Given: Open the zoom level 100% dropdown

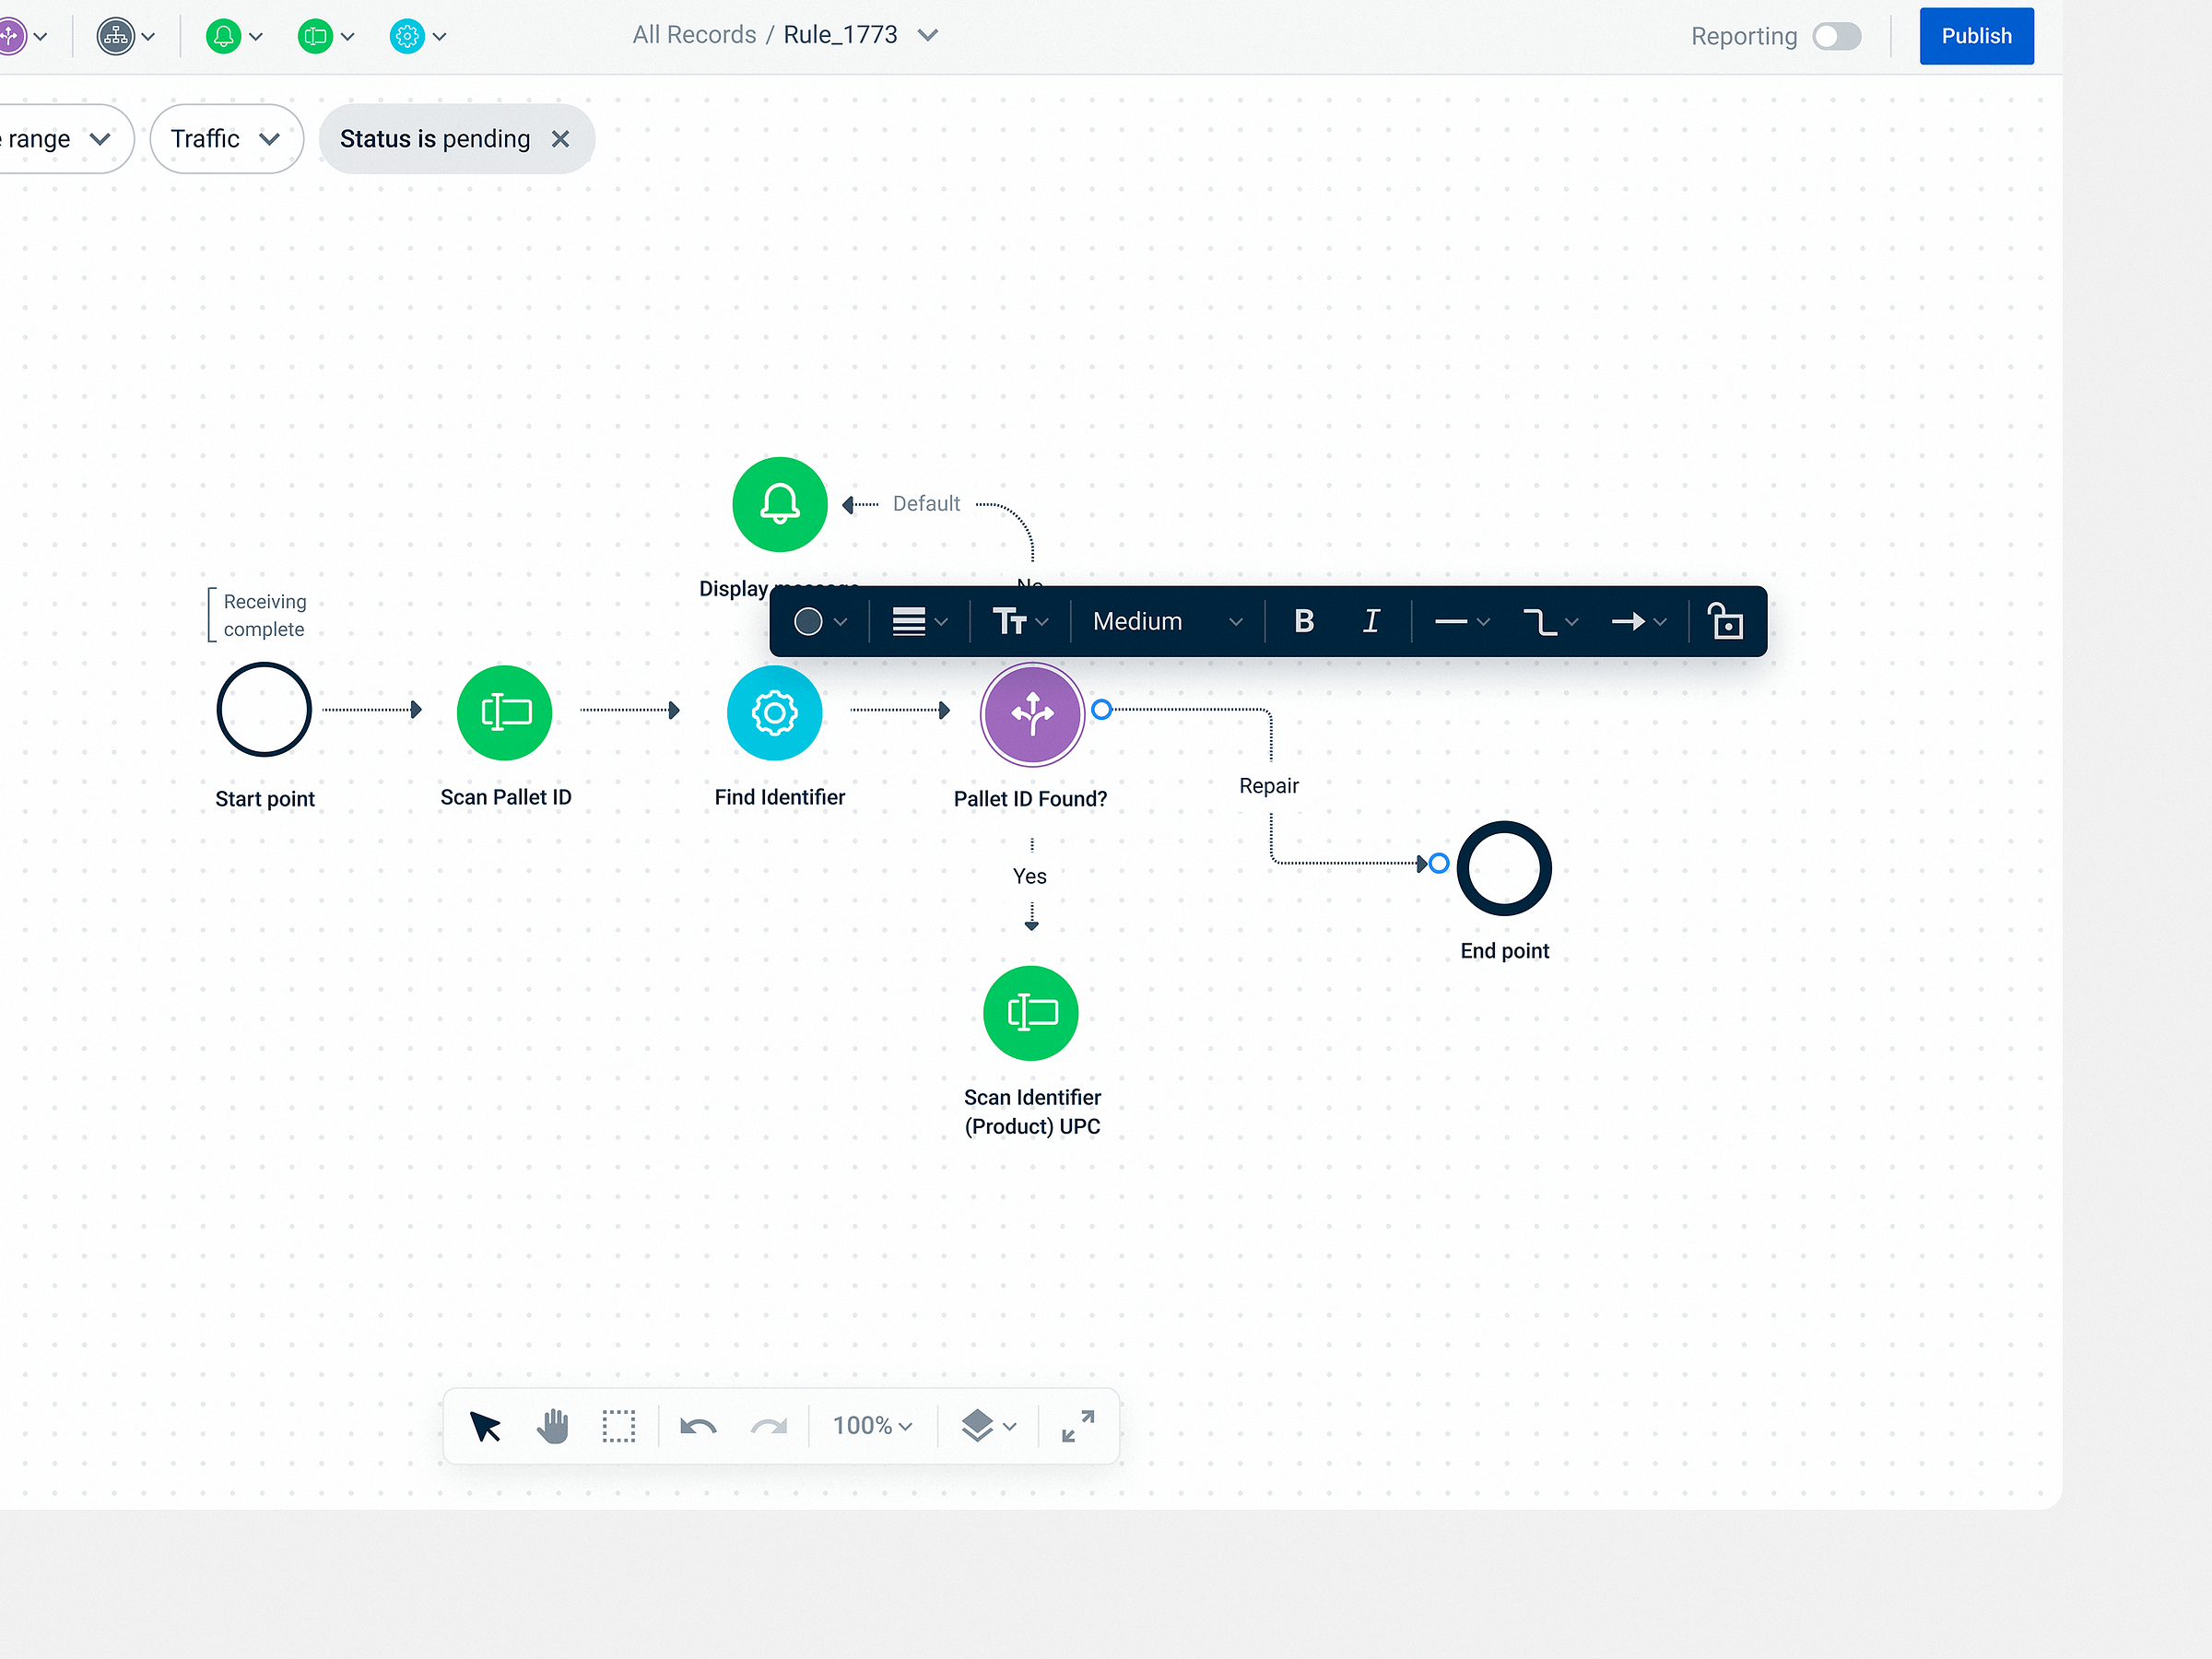Looking at the screenshot, I should coord(871,1425).
